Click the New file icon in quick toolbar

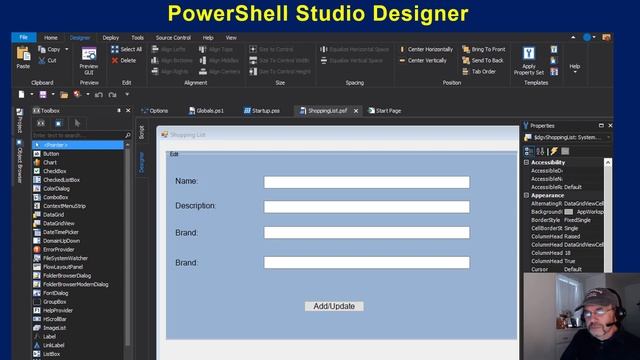pos(21,95)
